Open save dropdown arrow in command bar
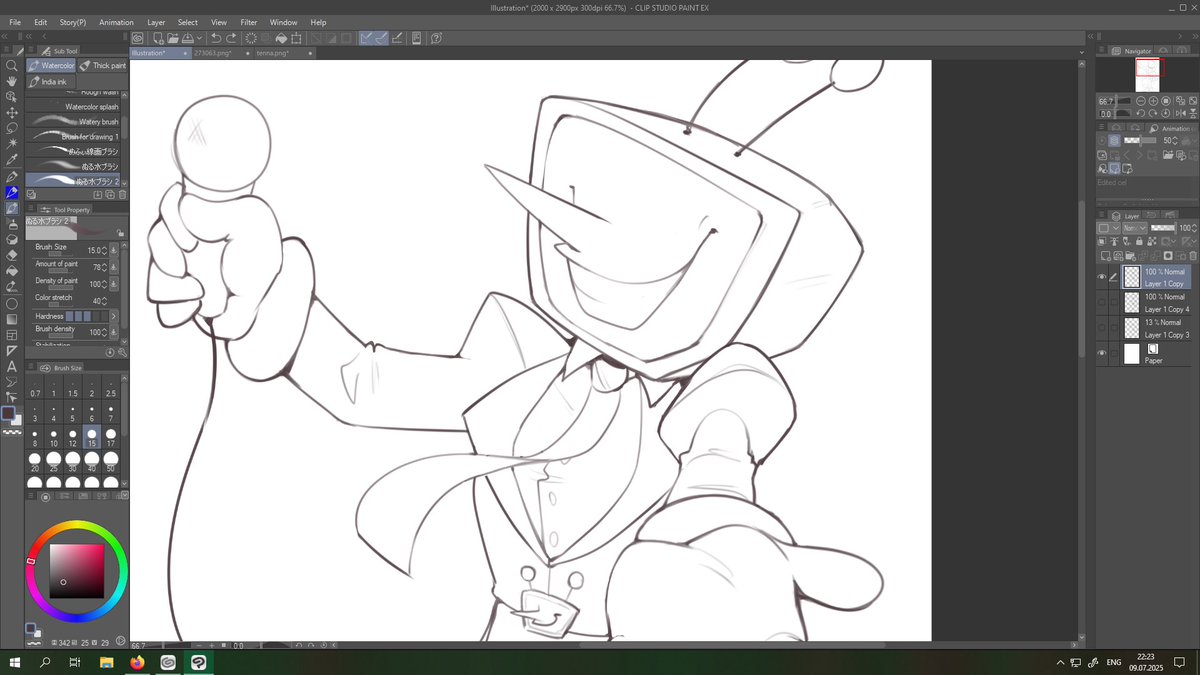This screenshot has height=675, width=1200. pos(201,38)
